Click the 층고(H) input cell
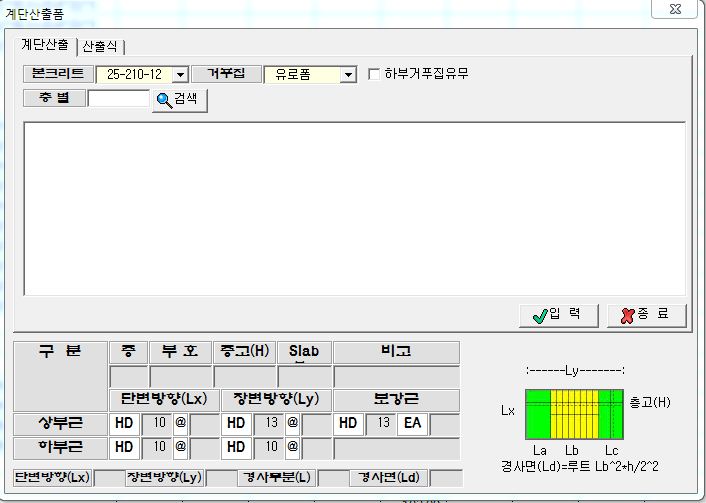 point(244,376)
